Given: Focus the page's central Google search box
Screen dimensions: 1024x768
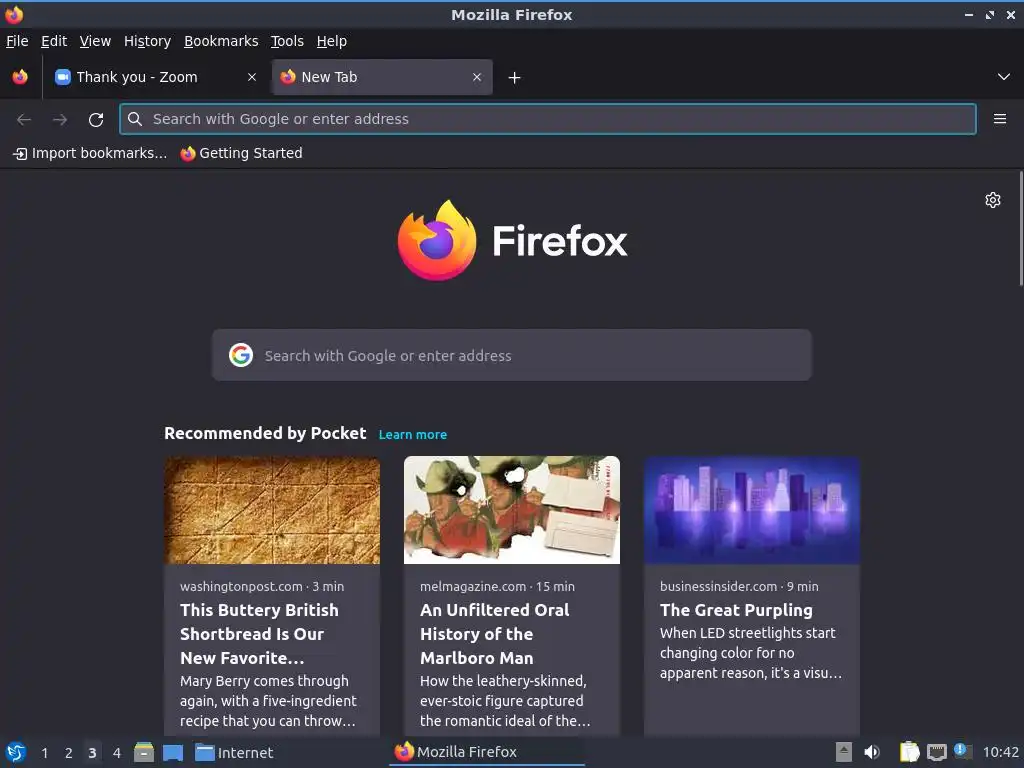Looking at the screenshot, I should (x=511, y=355).
